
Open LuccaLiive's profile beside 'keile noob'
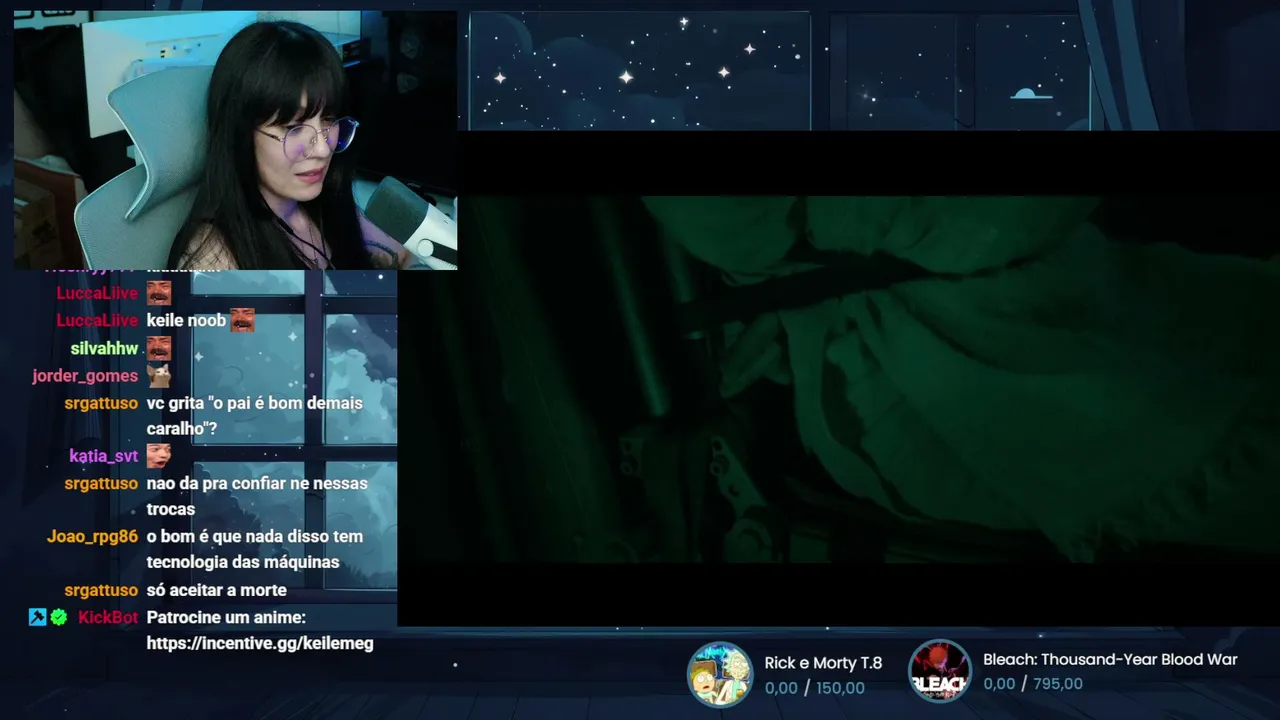(97, 320)
